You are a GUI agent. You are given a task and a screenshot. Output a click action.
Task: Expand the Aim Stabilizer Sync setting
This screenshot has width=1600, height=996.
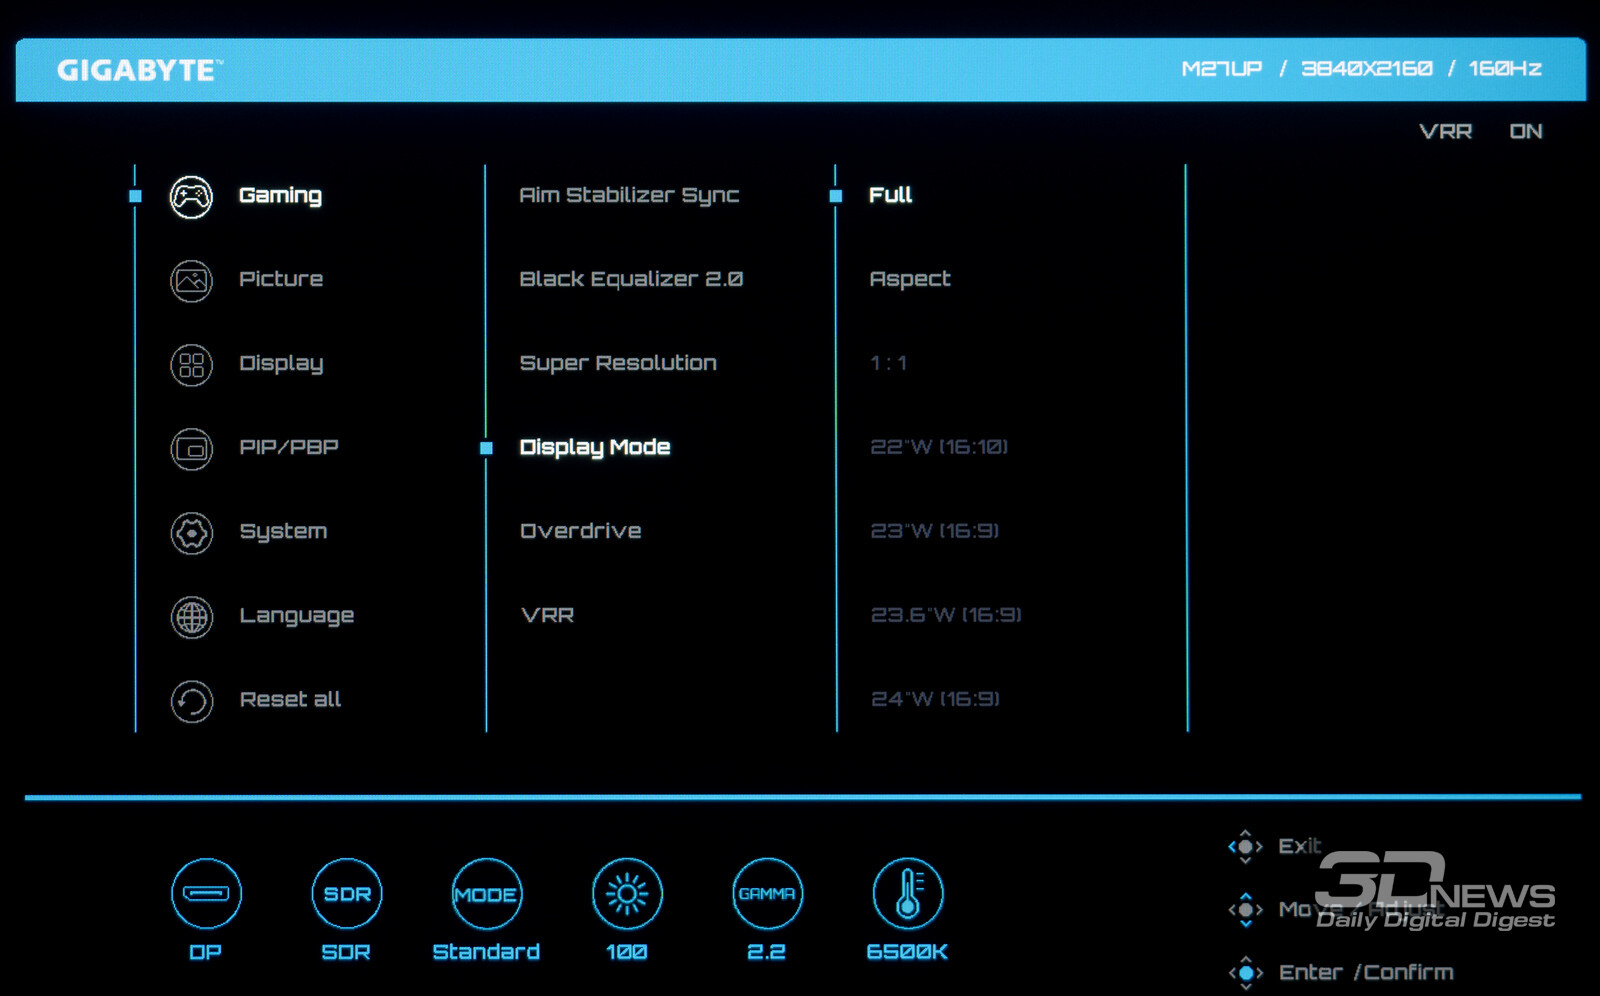coord(628,195)
